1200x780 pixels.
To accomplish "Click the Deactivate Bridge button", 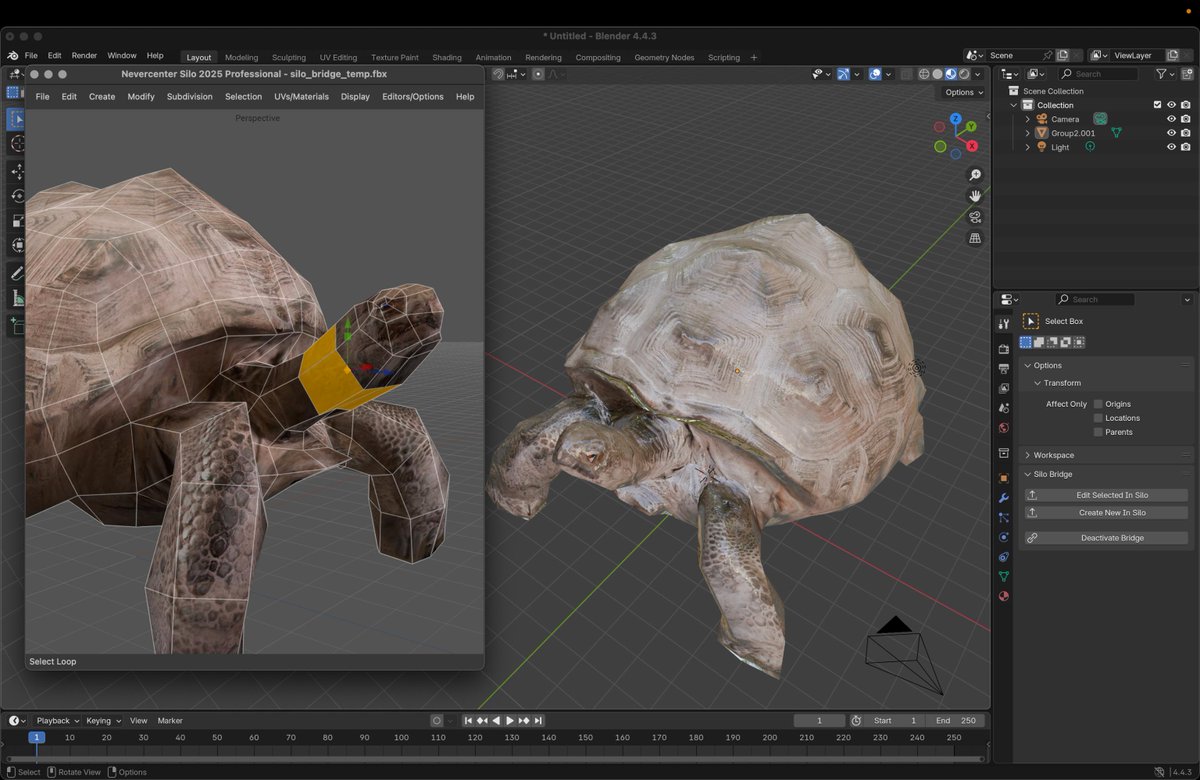I will pyautogui.click(x=1111, y=538).
